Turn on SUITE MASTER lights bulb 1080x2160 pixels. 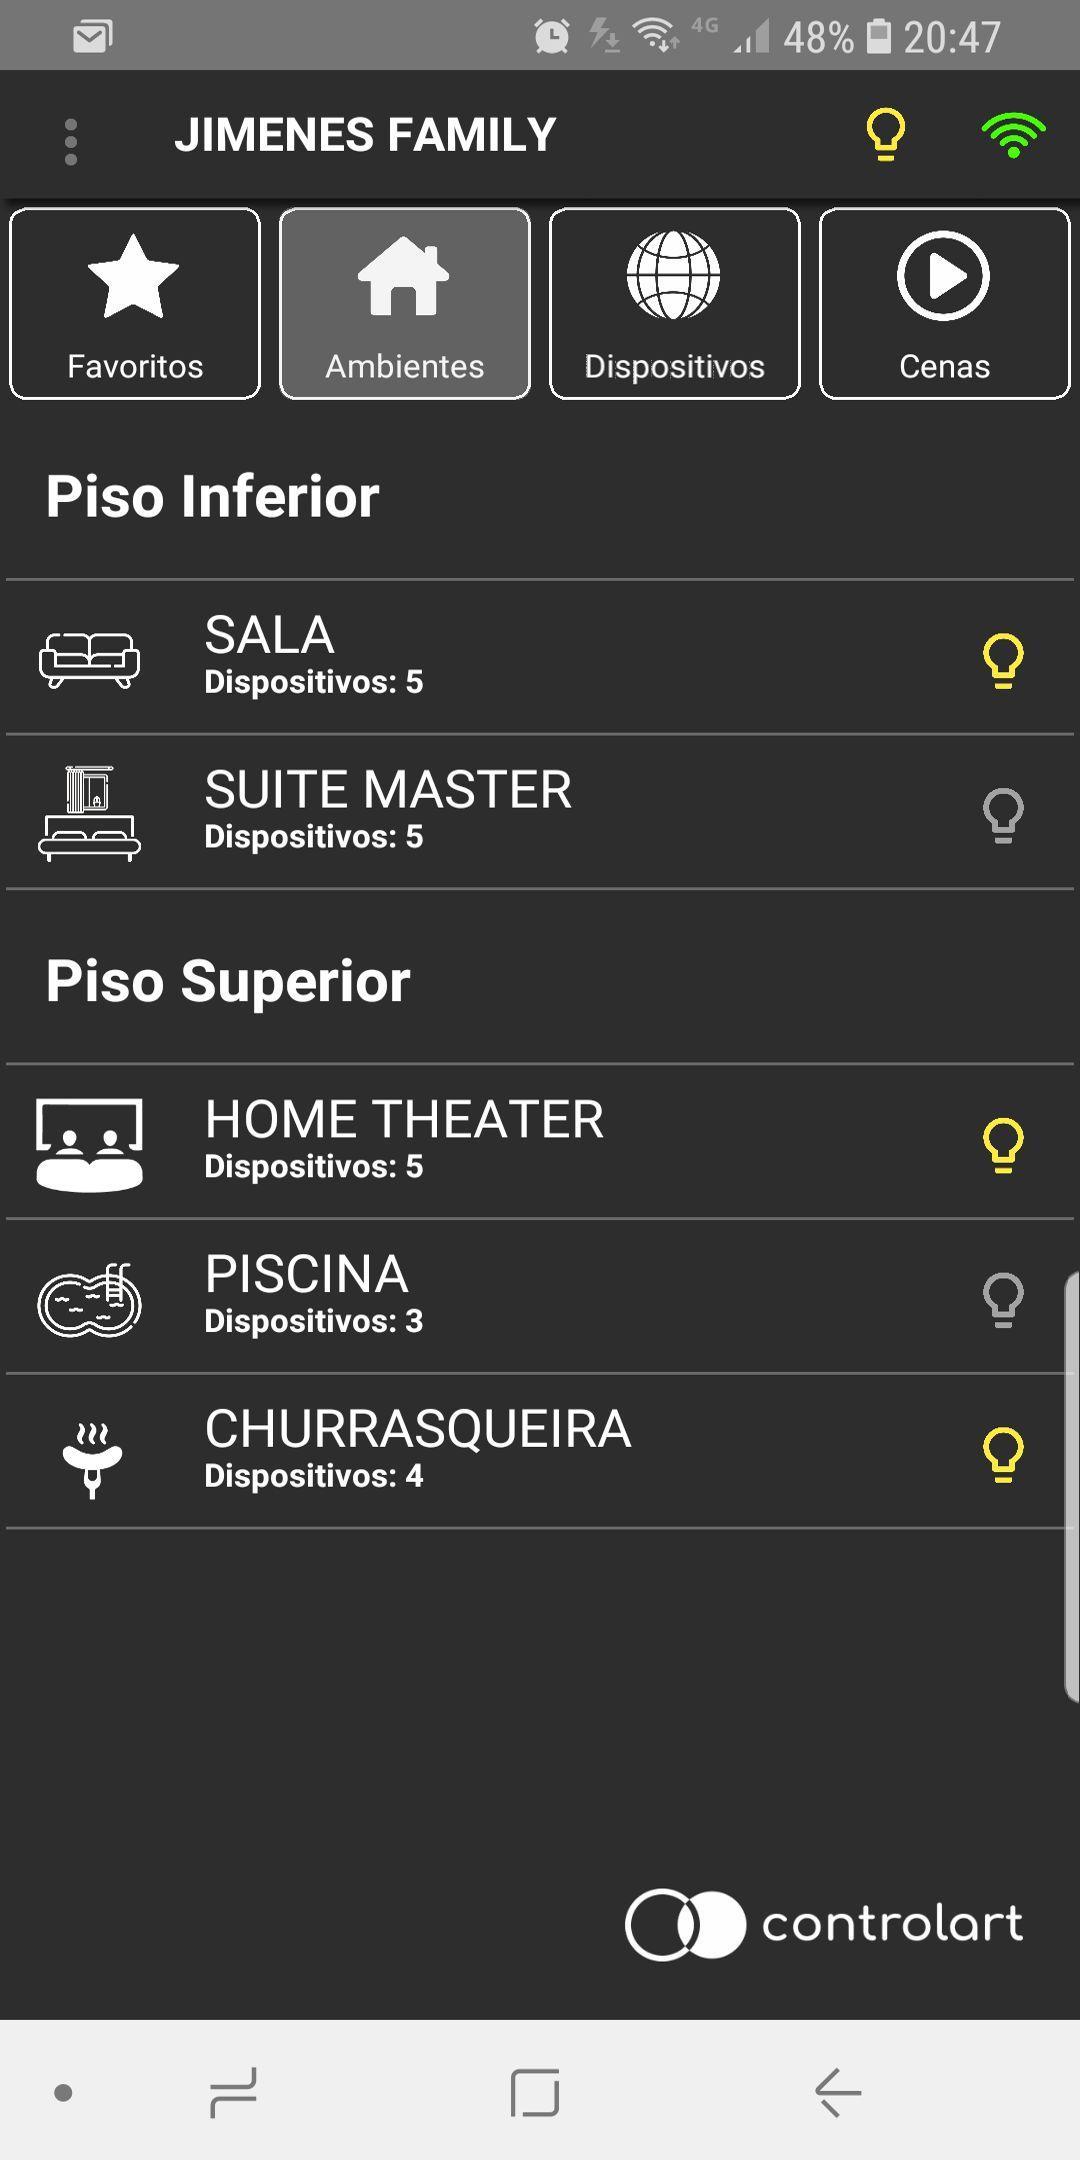click(x=1003, y=815)
